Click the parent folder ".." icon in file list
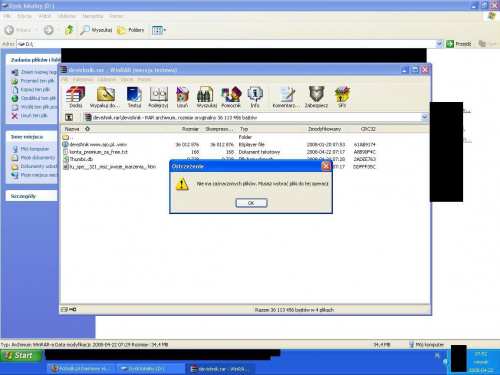This screenshot has height=375, width=500. [65, 137]
